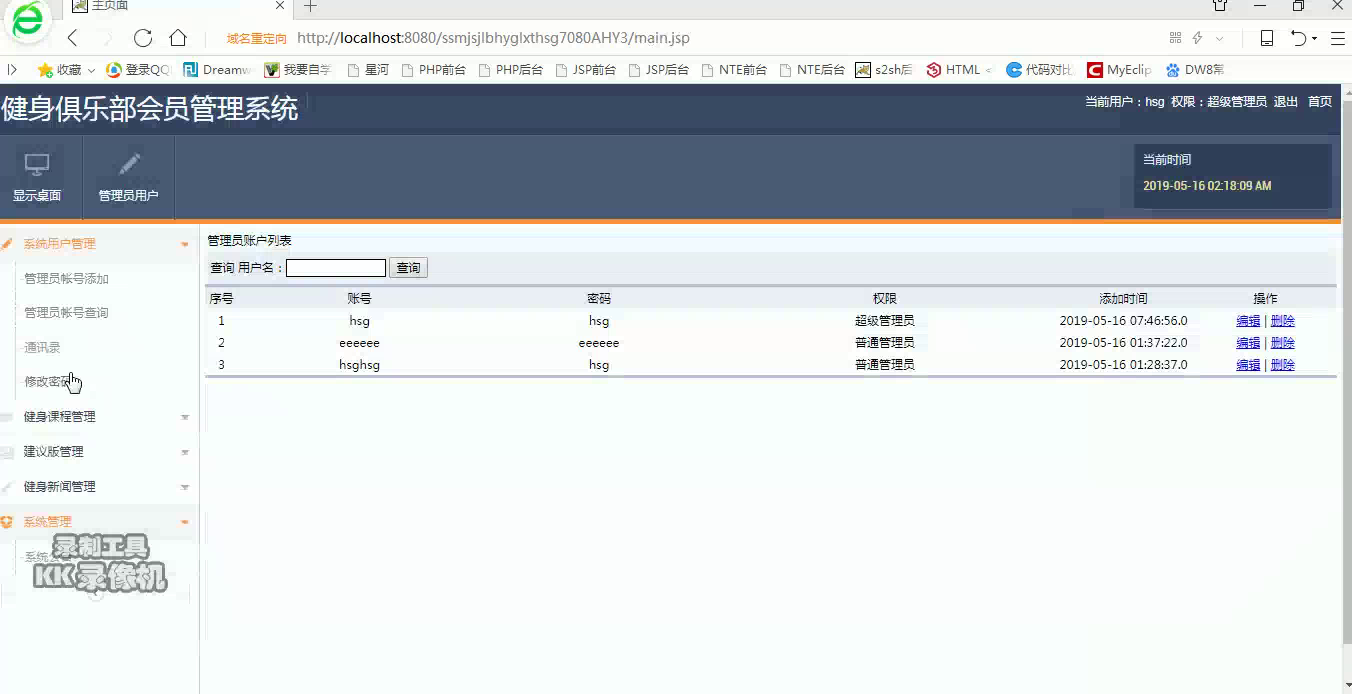Open the 星河 bookmark folder

click(x=367, y=70)
